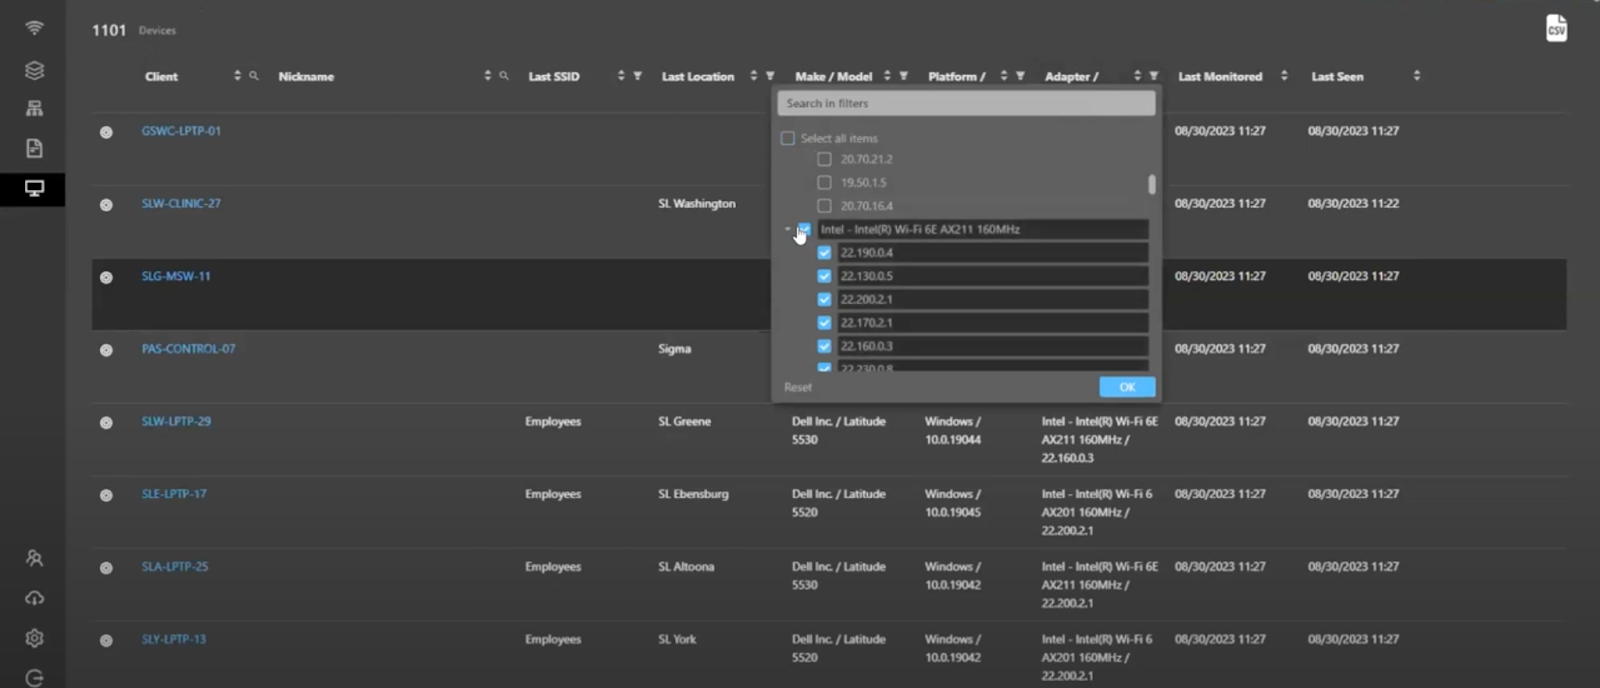Screen dimensions: 1600x688
Task: Collapse the Intel Wi-Fi 6E AX211 160MHz group
Action: 787,229
